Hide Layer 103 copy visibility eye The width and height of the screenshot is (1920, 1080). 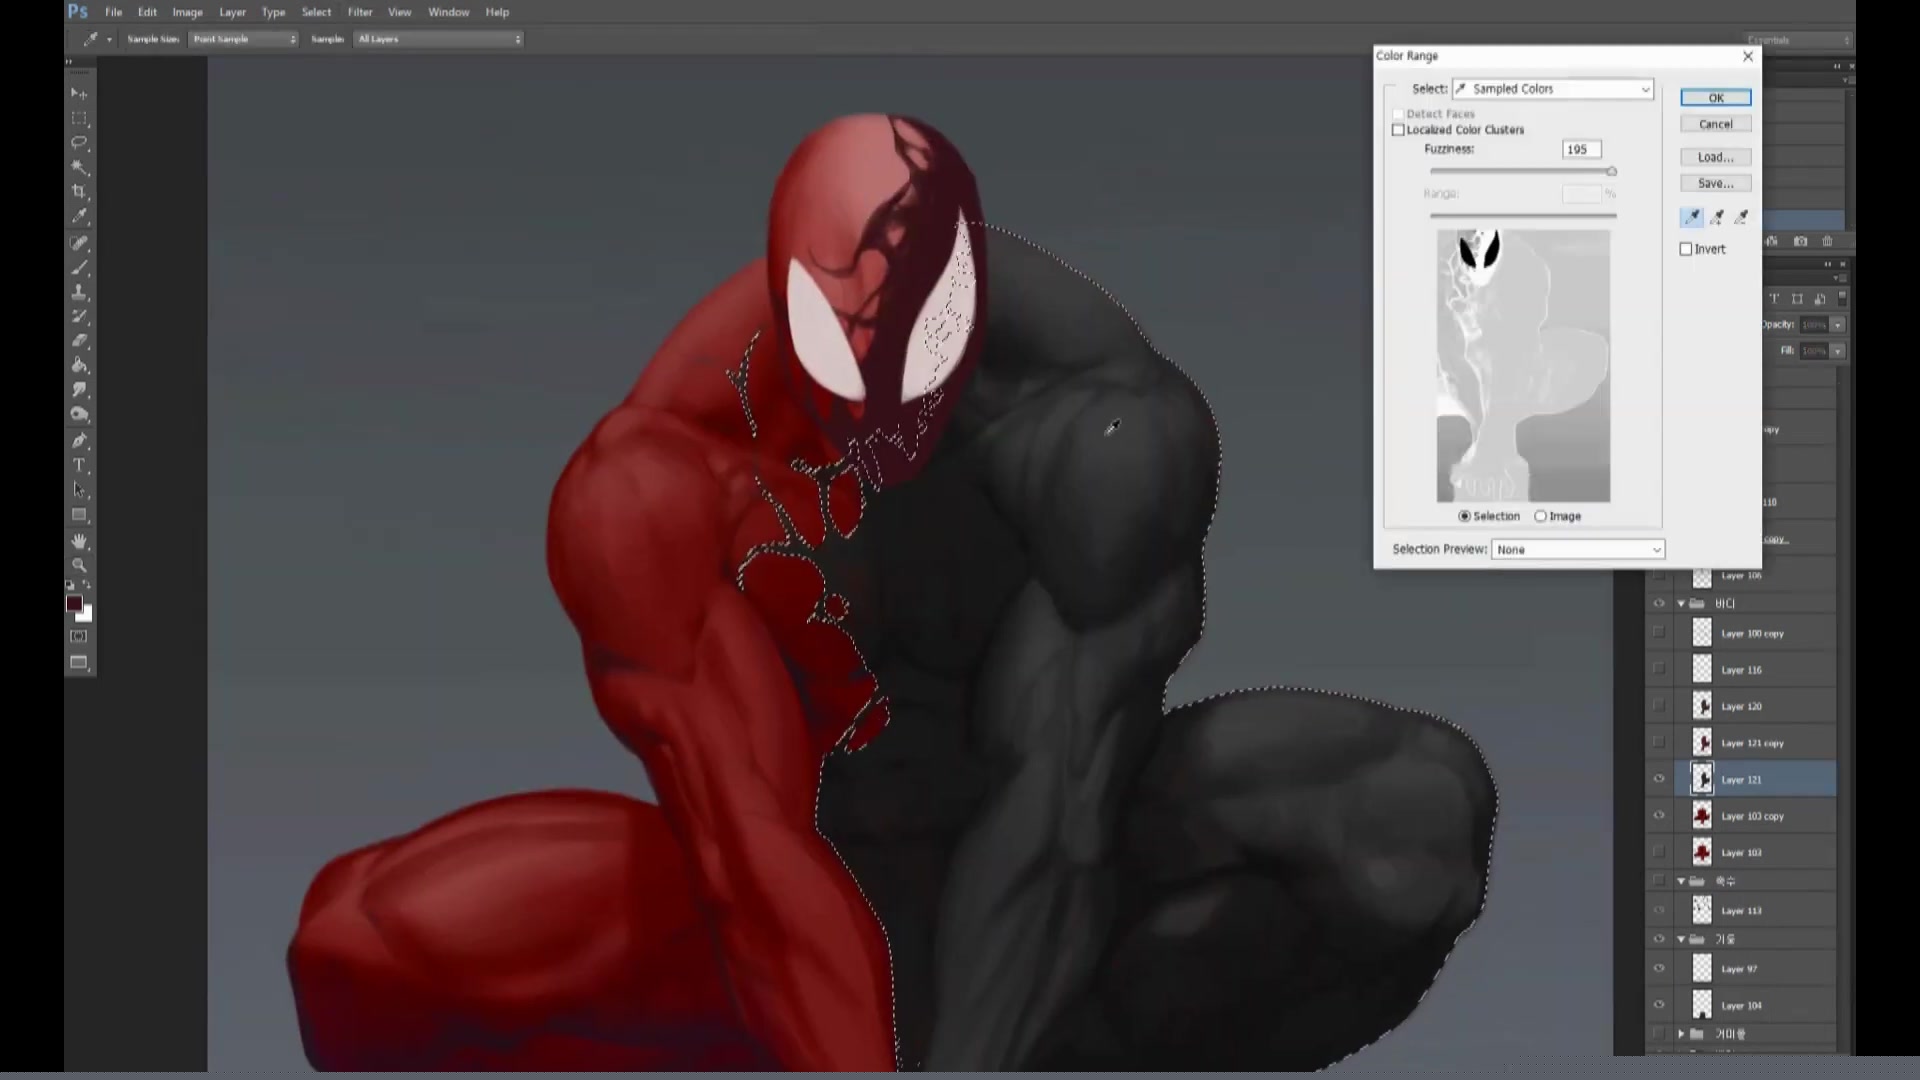[1659, 816]
